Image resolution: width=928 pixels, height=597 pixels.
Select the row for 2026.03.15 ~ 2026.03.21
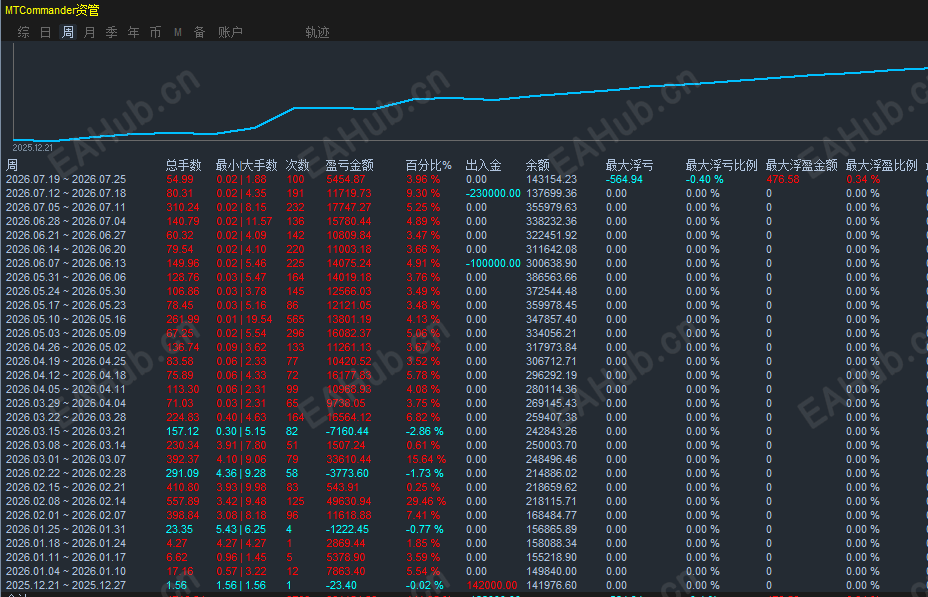[x=464, y=431]
